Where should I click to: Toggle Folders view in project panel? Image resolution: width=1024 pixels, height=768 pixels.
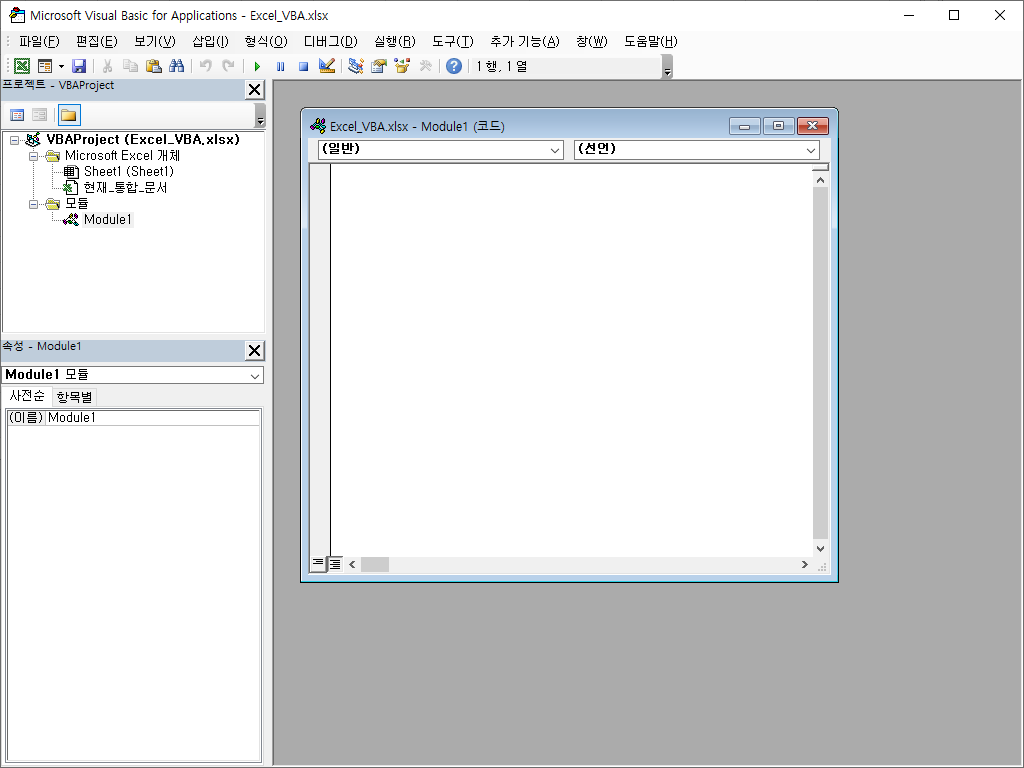[x=69, y=115]
